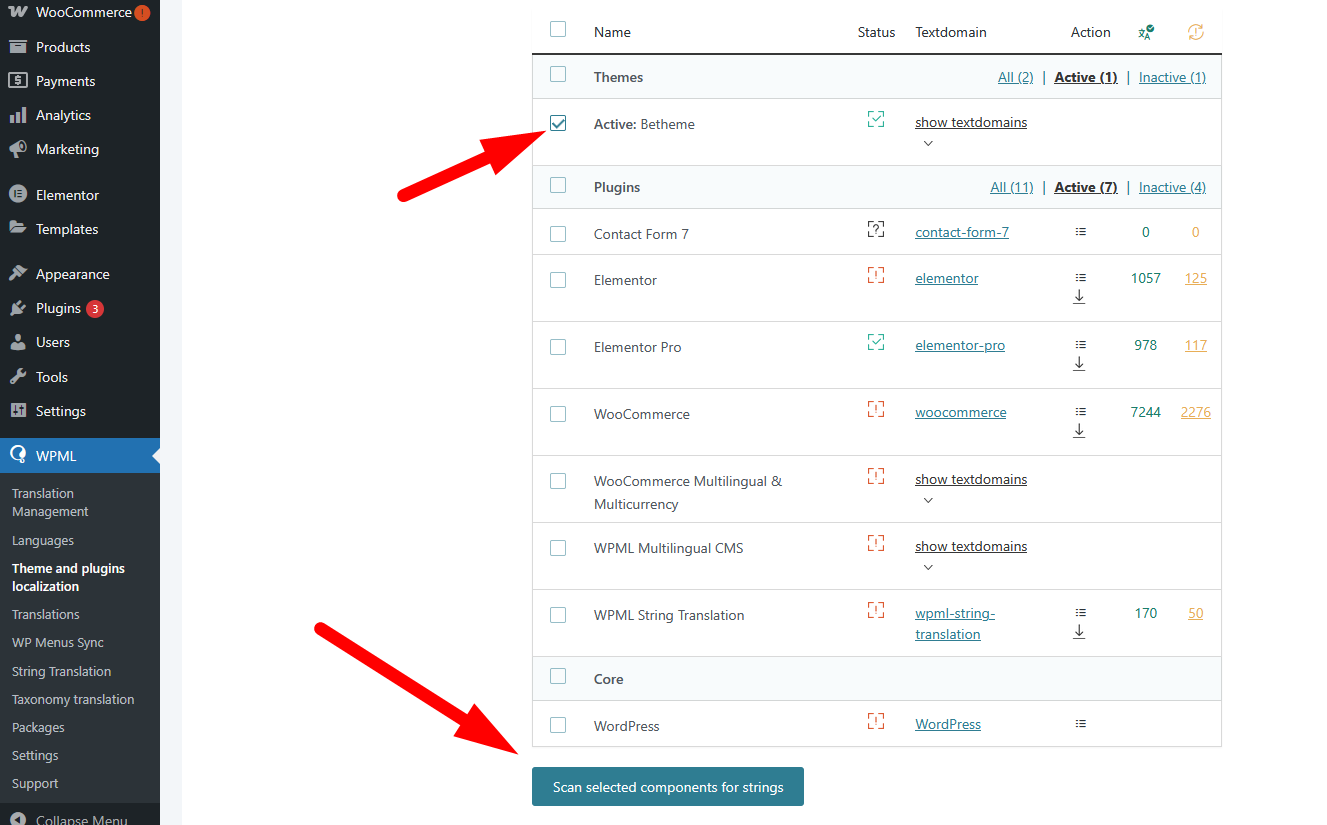The image size is (1327, 825).
Task: Check the Elementor plugin checkbox
Action: [x=558, y=280]
